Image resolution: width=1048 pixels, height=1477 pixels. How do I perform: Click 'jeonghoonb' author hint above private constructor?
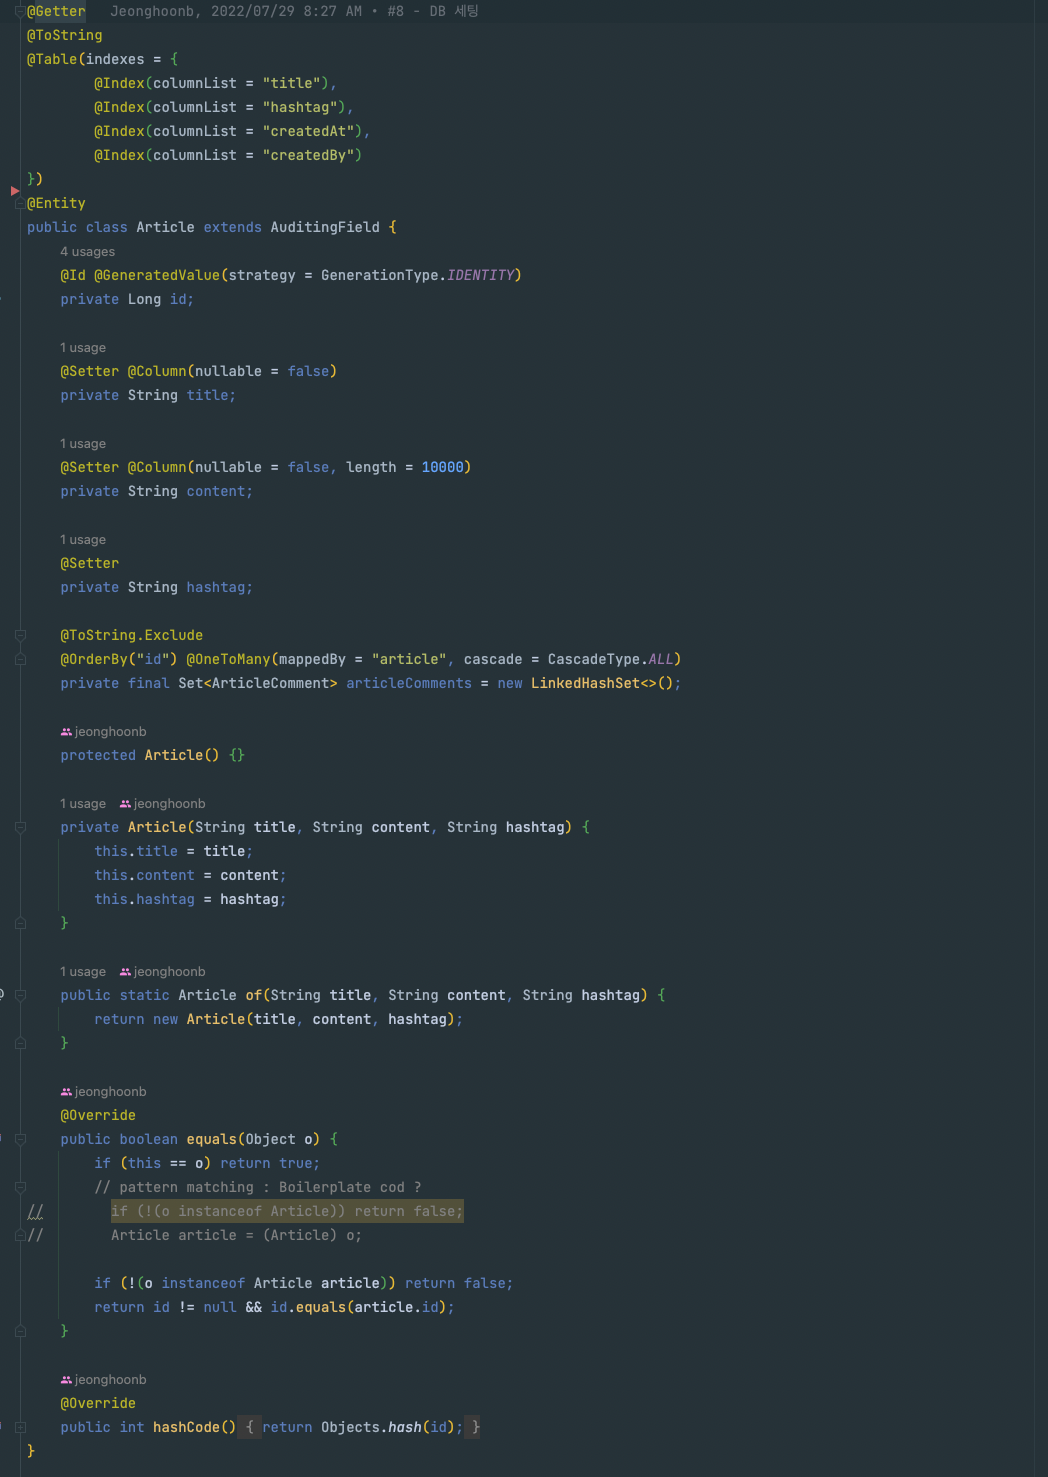tap(169, 804)
